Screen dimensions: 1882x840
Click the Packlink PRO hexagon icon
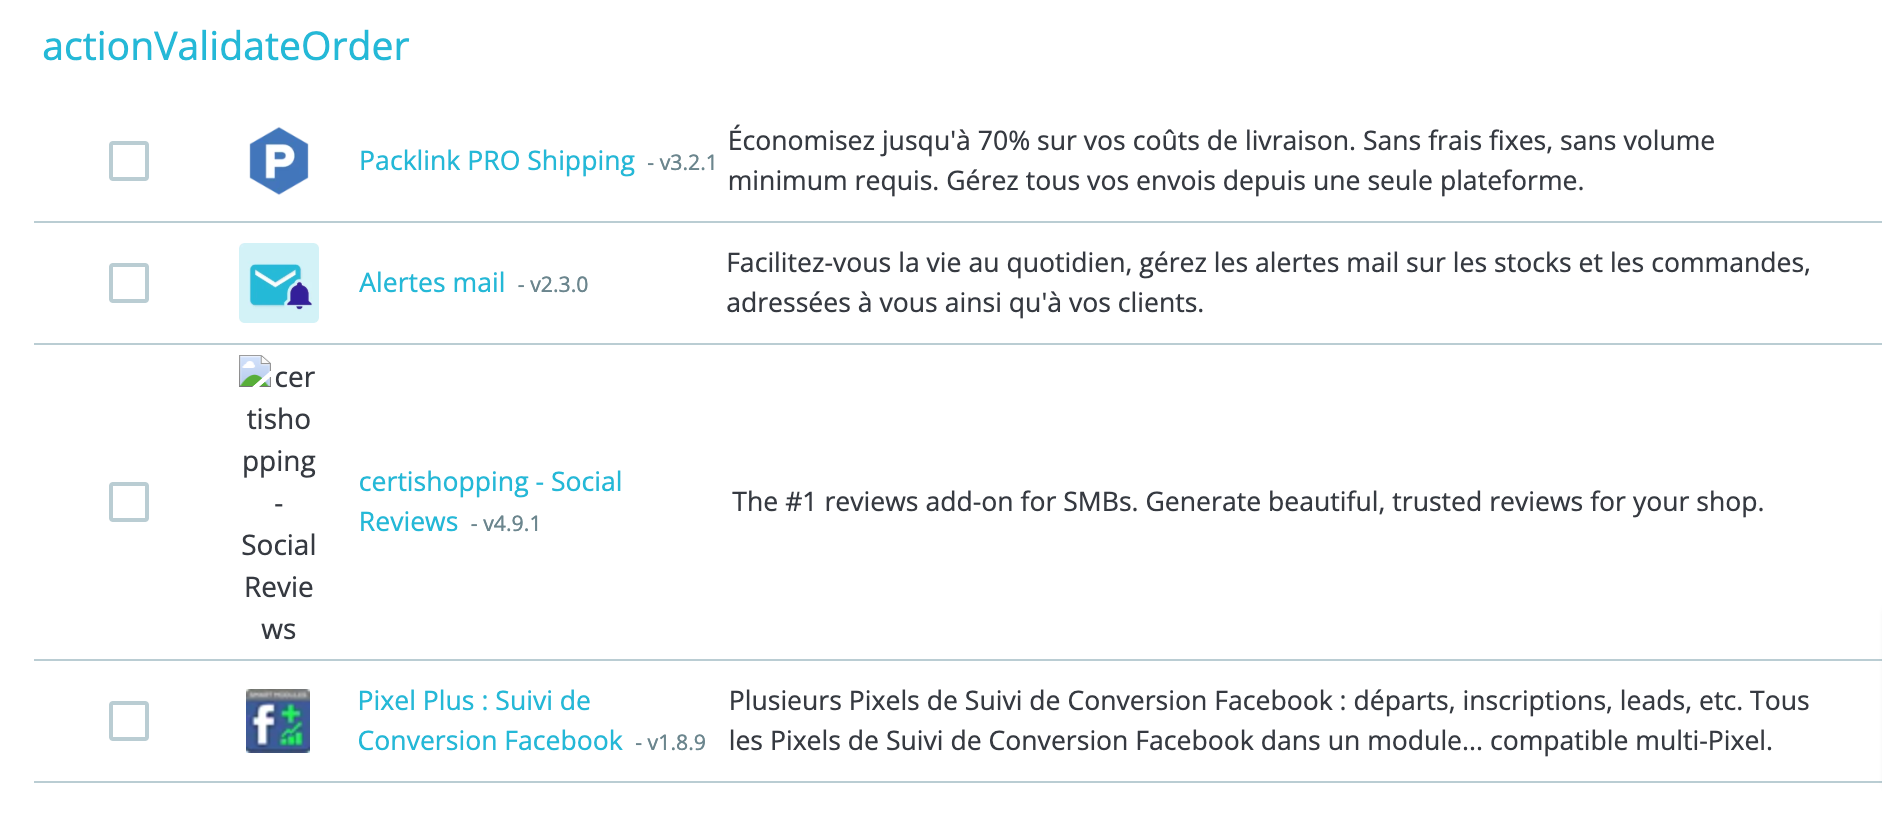click(x=278, y=161)
